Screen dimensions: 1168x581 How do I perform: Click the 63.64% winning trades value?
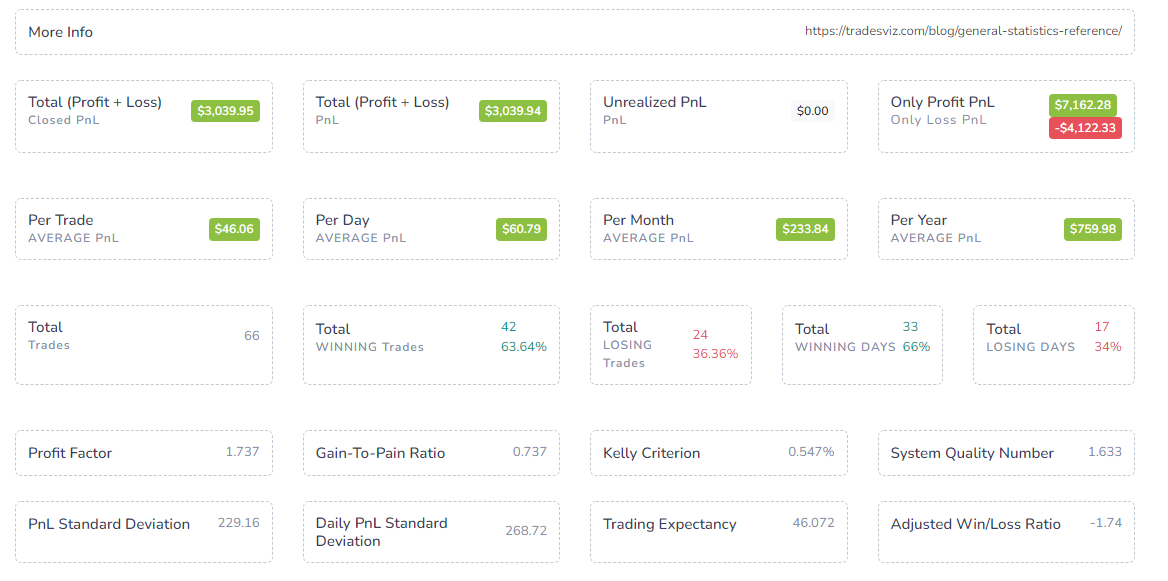point(524,347)
